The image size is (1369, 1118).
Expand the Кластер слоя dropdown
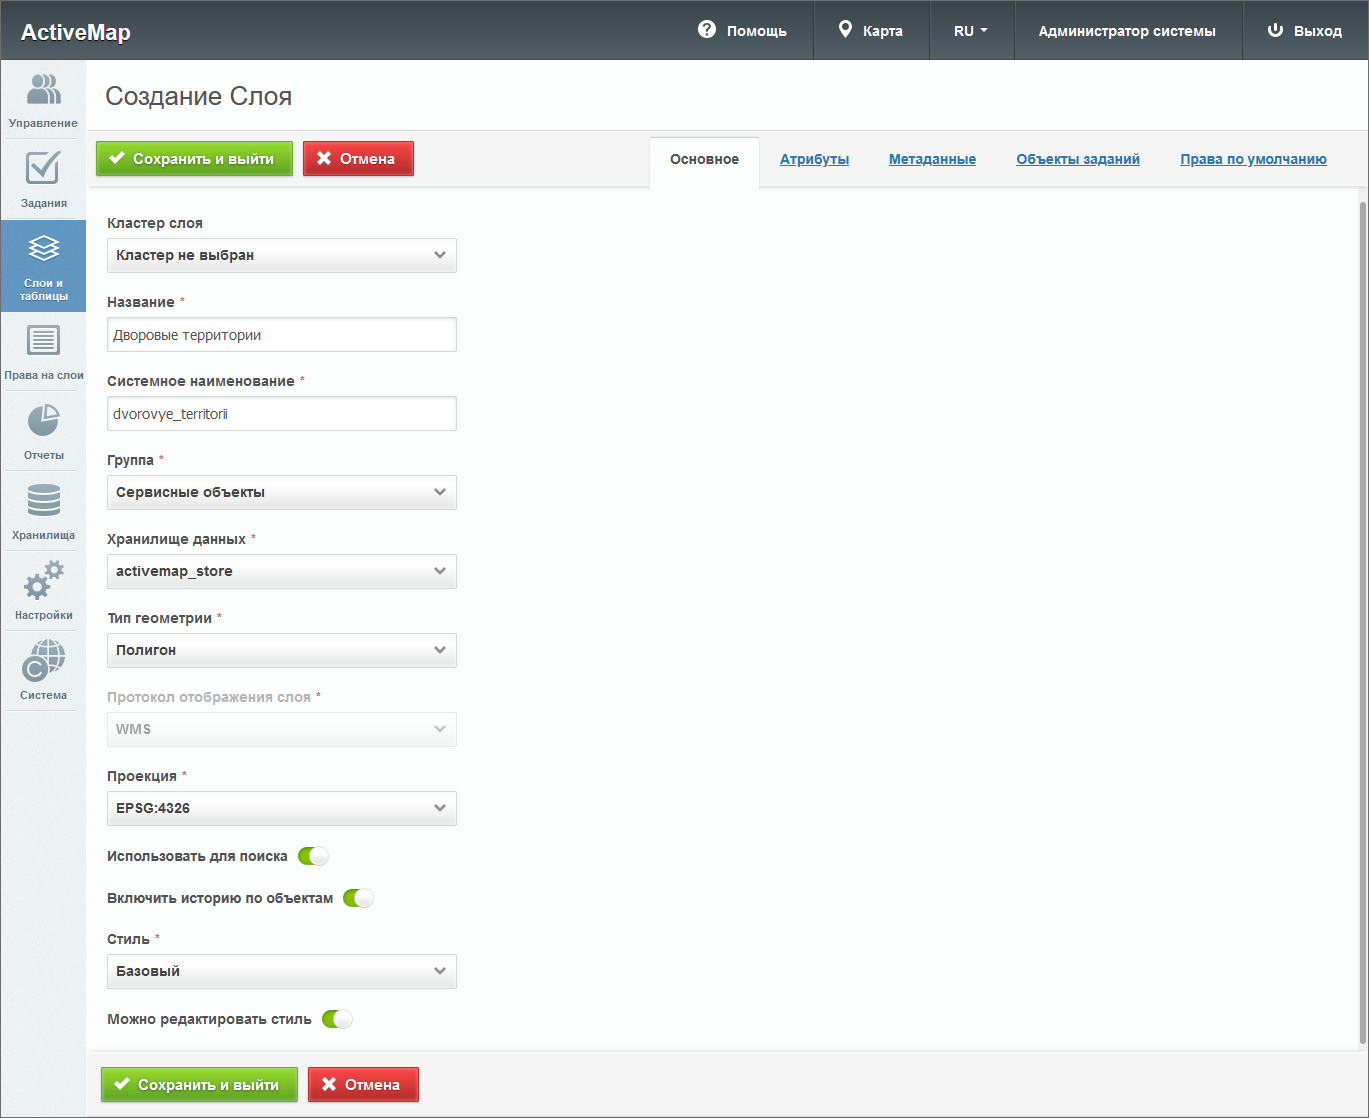pos(281,255)
